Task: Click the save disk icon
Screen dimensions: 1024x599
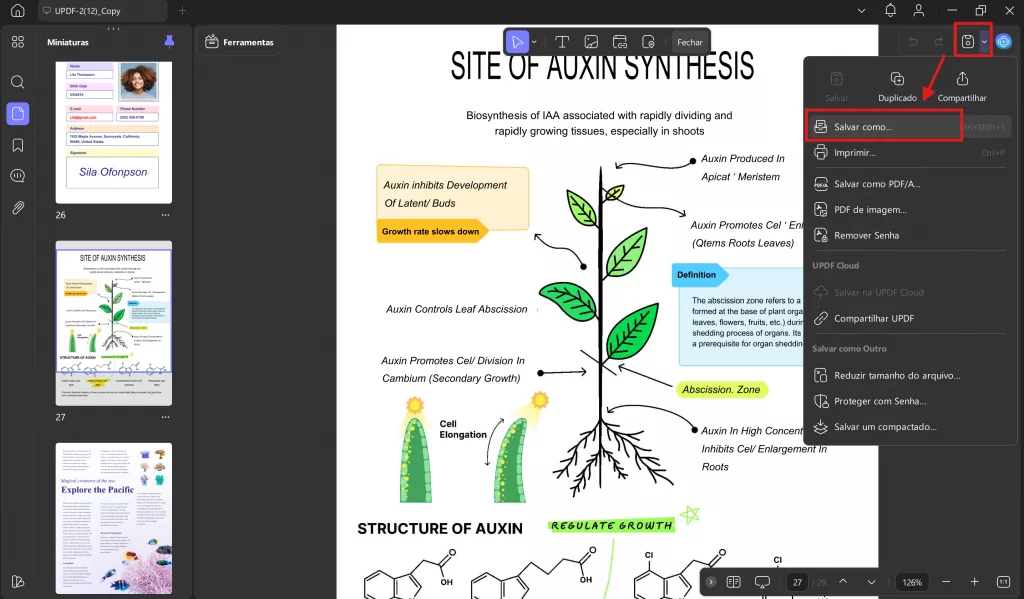Action: click(967, 42)
